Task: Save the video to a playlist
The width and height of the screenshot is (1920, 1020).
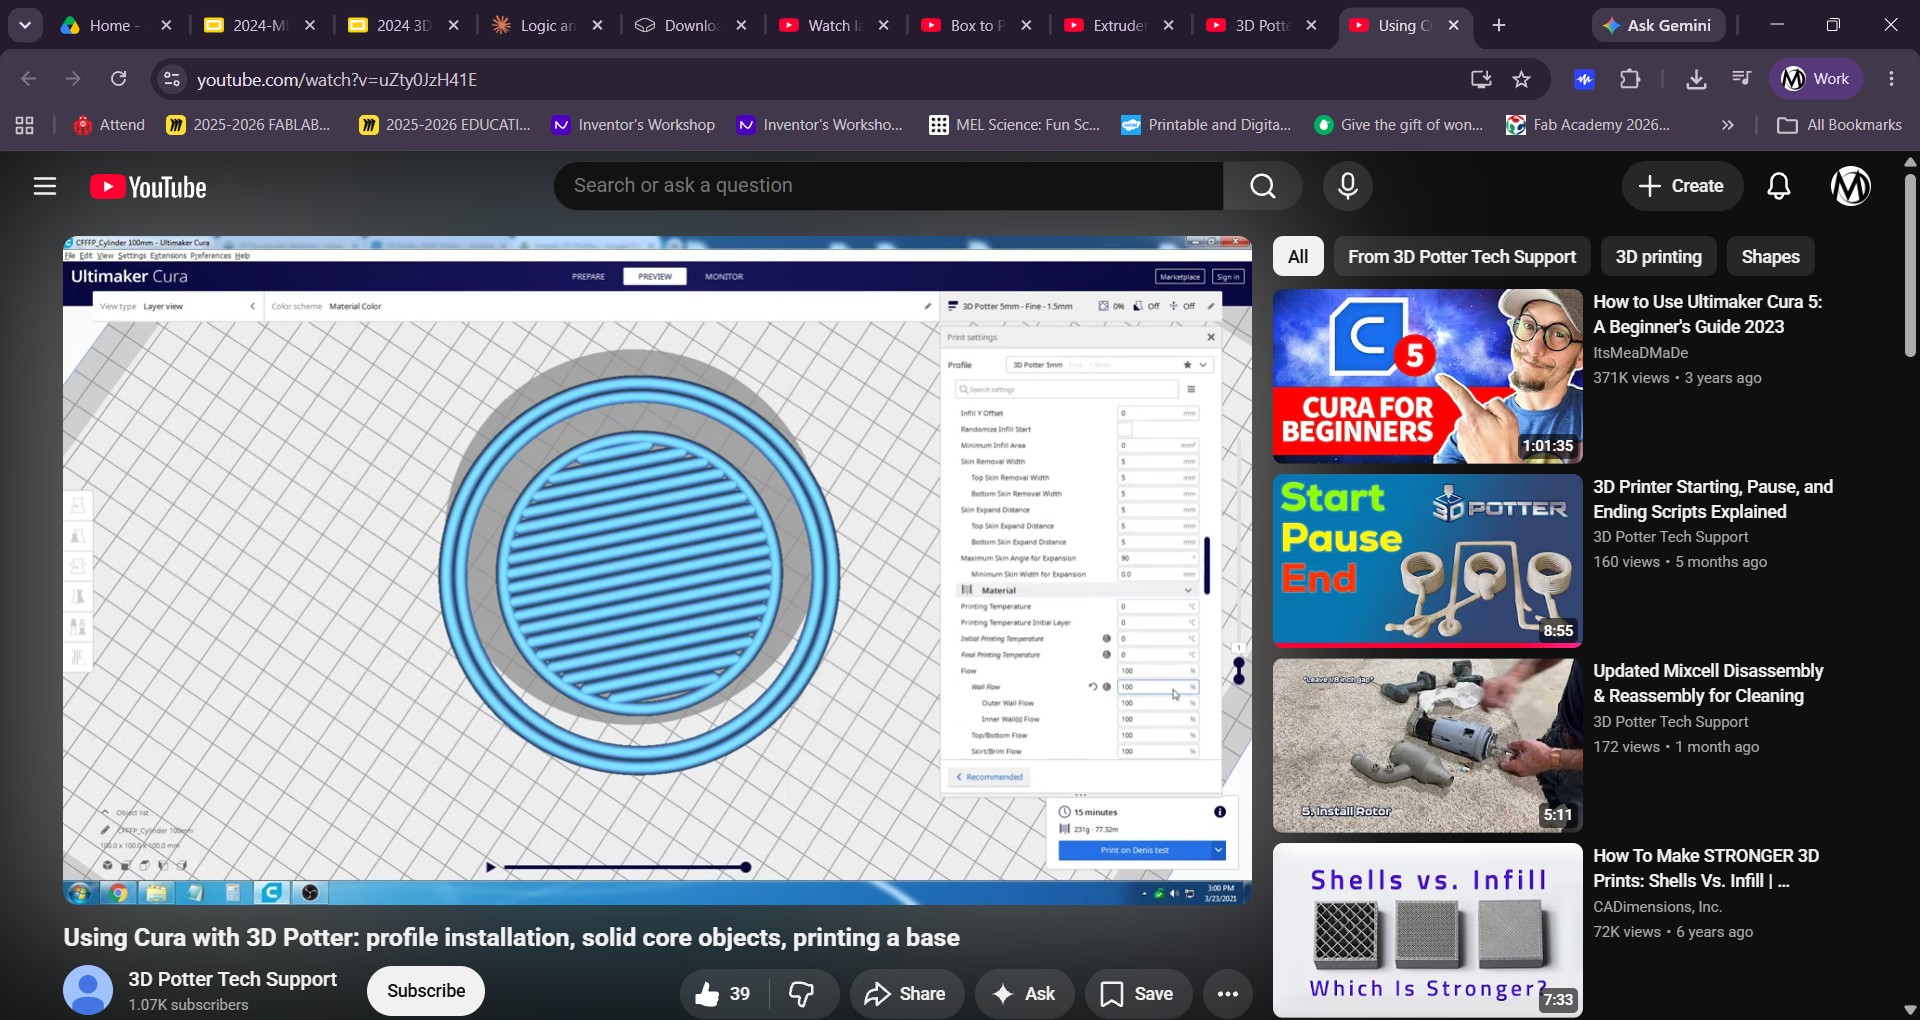Action: pos(1138,994)
